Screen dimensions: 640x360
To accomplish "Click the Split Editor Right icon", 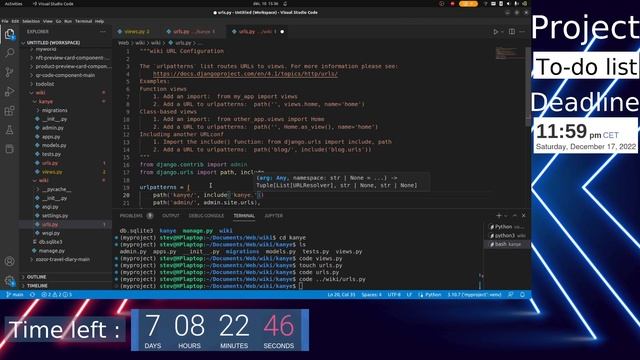I will tap(512, 31).
